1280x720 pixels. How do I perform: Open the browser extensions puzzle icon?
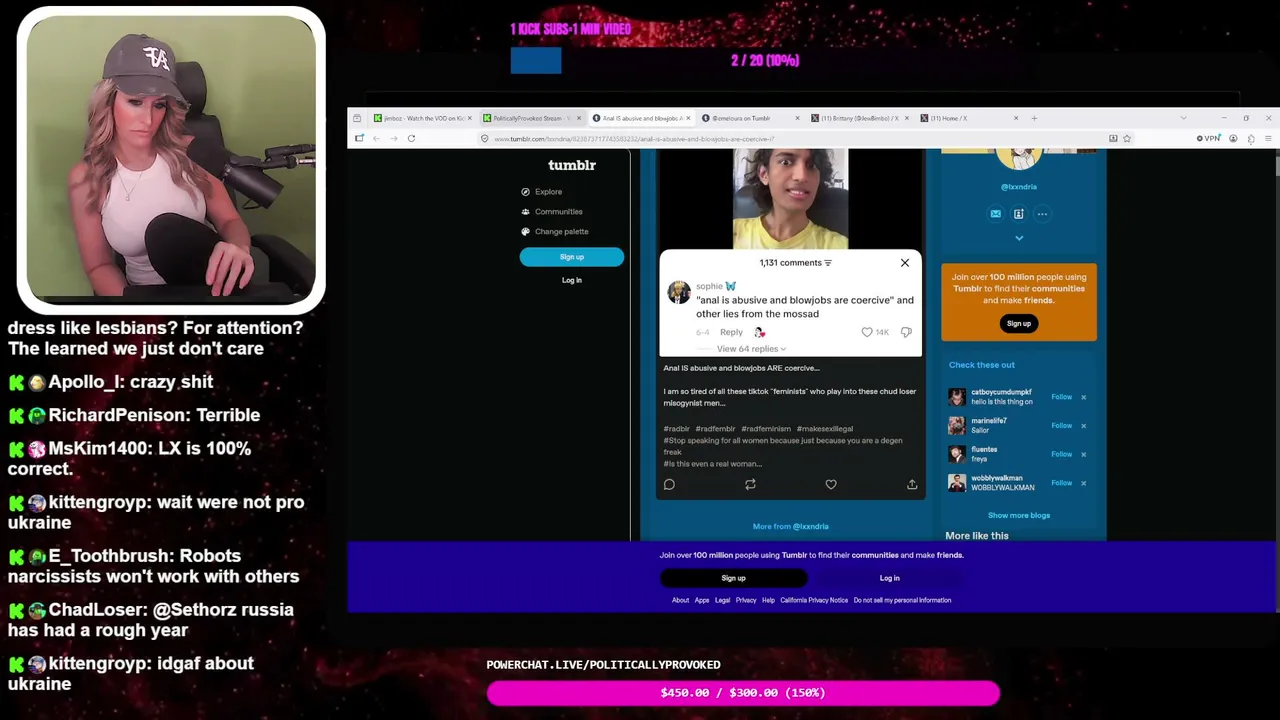tap(1251, 139)
